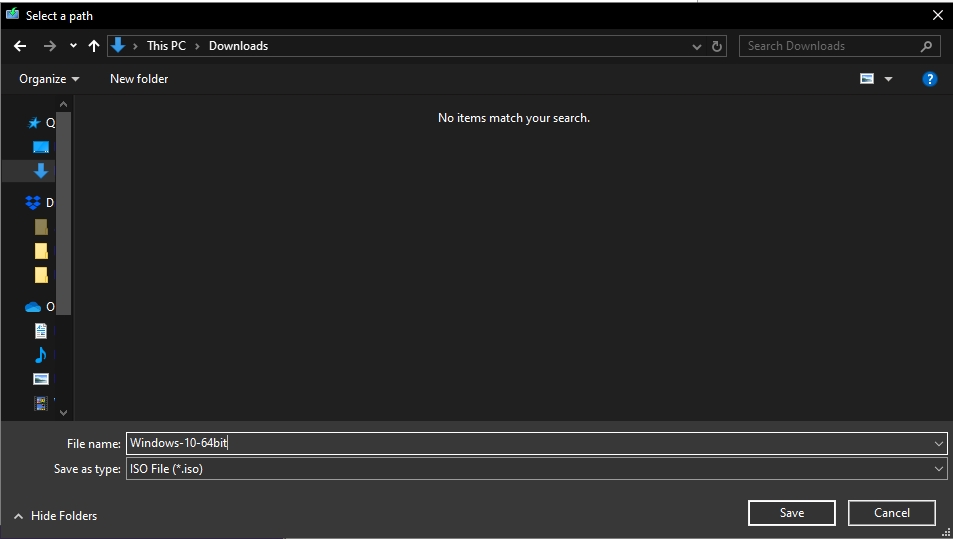Open the view options dropdown arrow
Image resolution: width=953 pixels, height=539 pixels.
[x=888, y=79]
